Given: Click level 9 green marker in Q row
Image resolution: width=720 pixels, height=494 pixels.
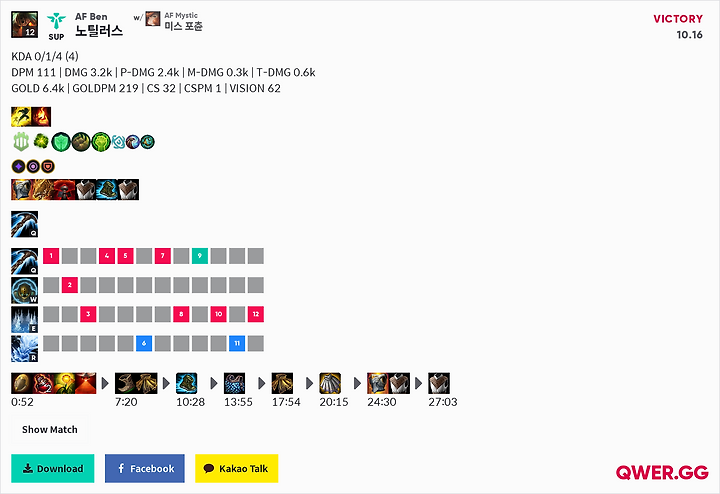Looking at the screenshot, I should point(200,256).
